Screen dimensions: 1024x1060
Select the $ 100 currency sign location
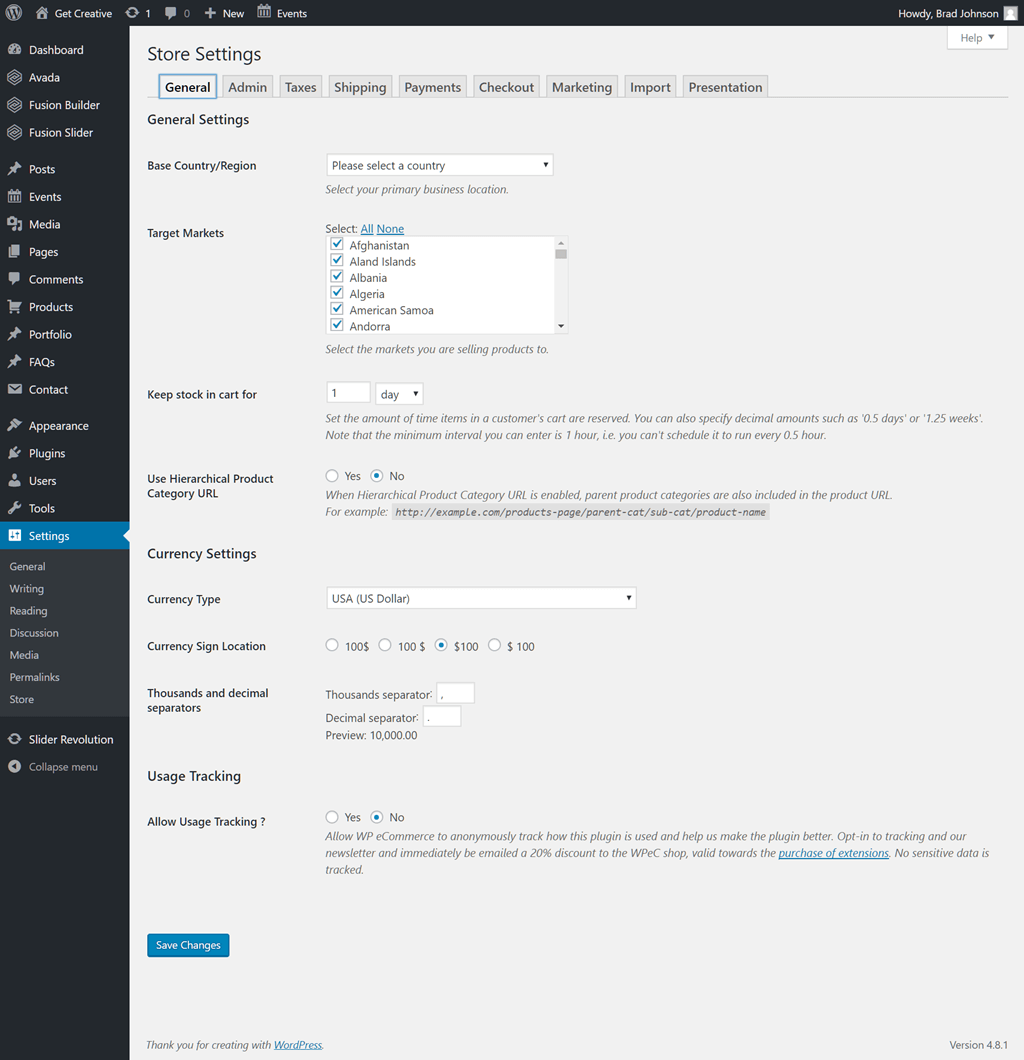pyautogui.click(x=495, y=645)
